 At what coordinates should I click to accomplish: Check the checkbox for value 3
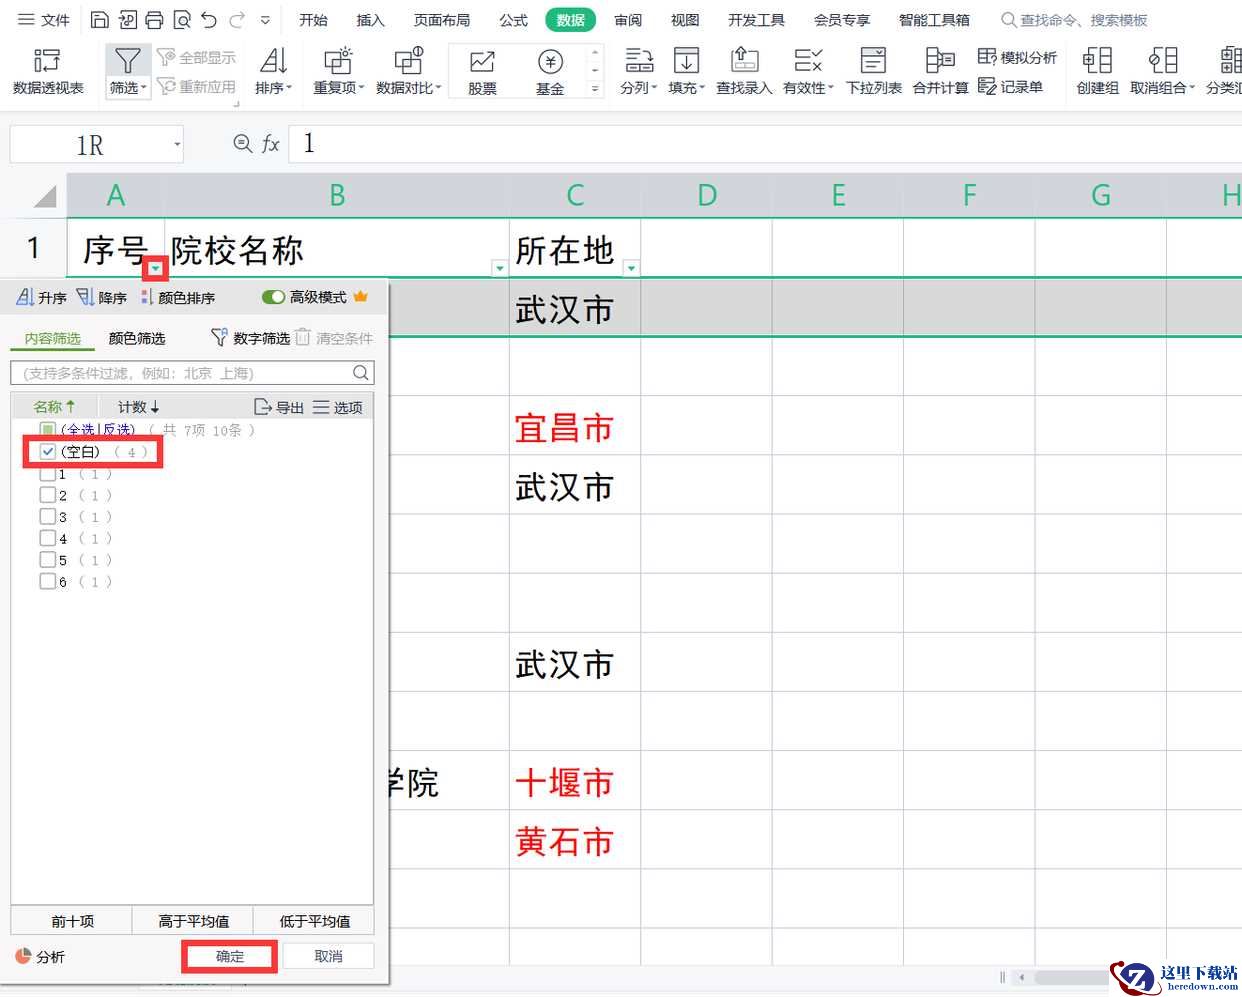(47, 517)
